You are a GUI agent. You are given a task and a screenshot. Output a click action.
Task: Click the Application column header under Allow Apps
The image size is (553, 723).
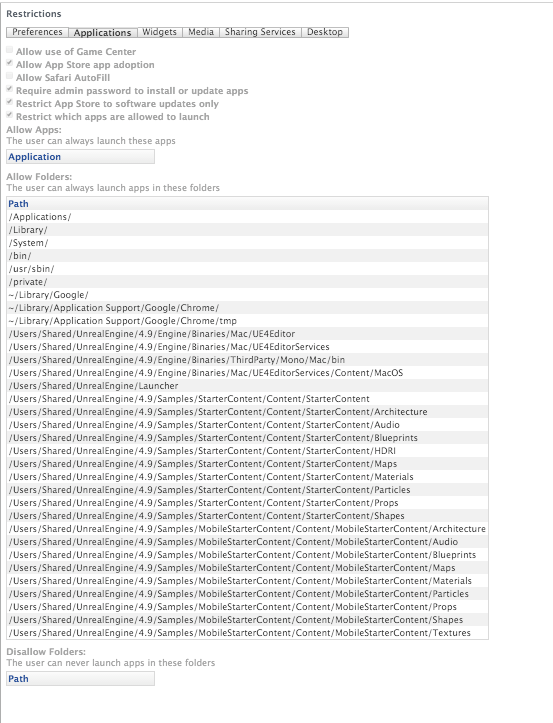click(x=81, y=157)
